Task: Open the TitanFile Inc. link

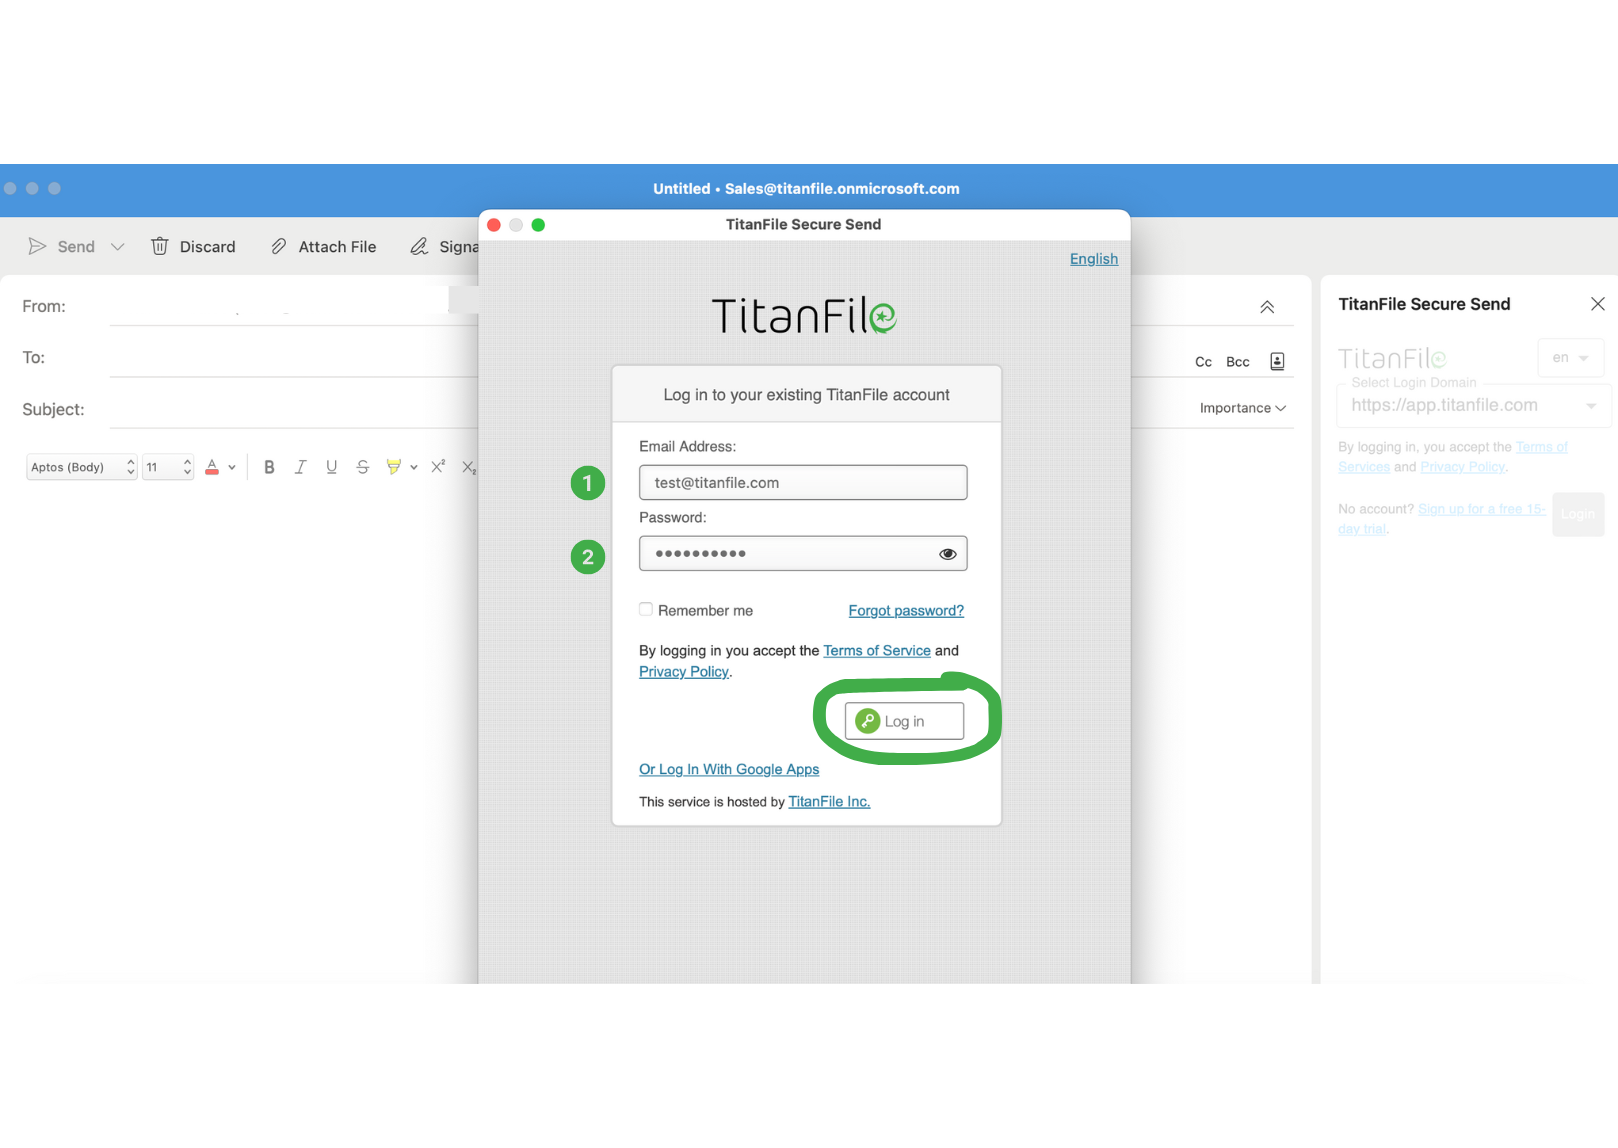Action: coord(829,802)
